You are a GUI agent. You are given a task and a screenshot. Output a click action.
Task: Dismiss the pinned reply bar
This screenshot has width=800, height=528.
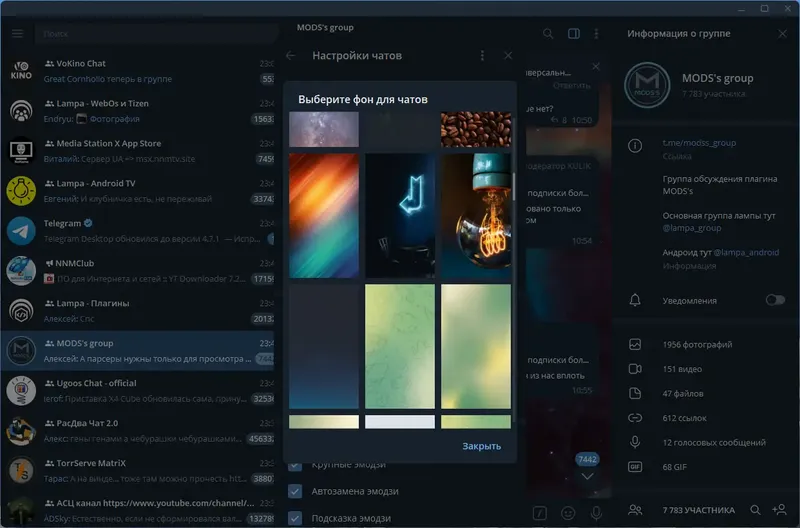[595, 67]
